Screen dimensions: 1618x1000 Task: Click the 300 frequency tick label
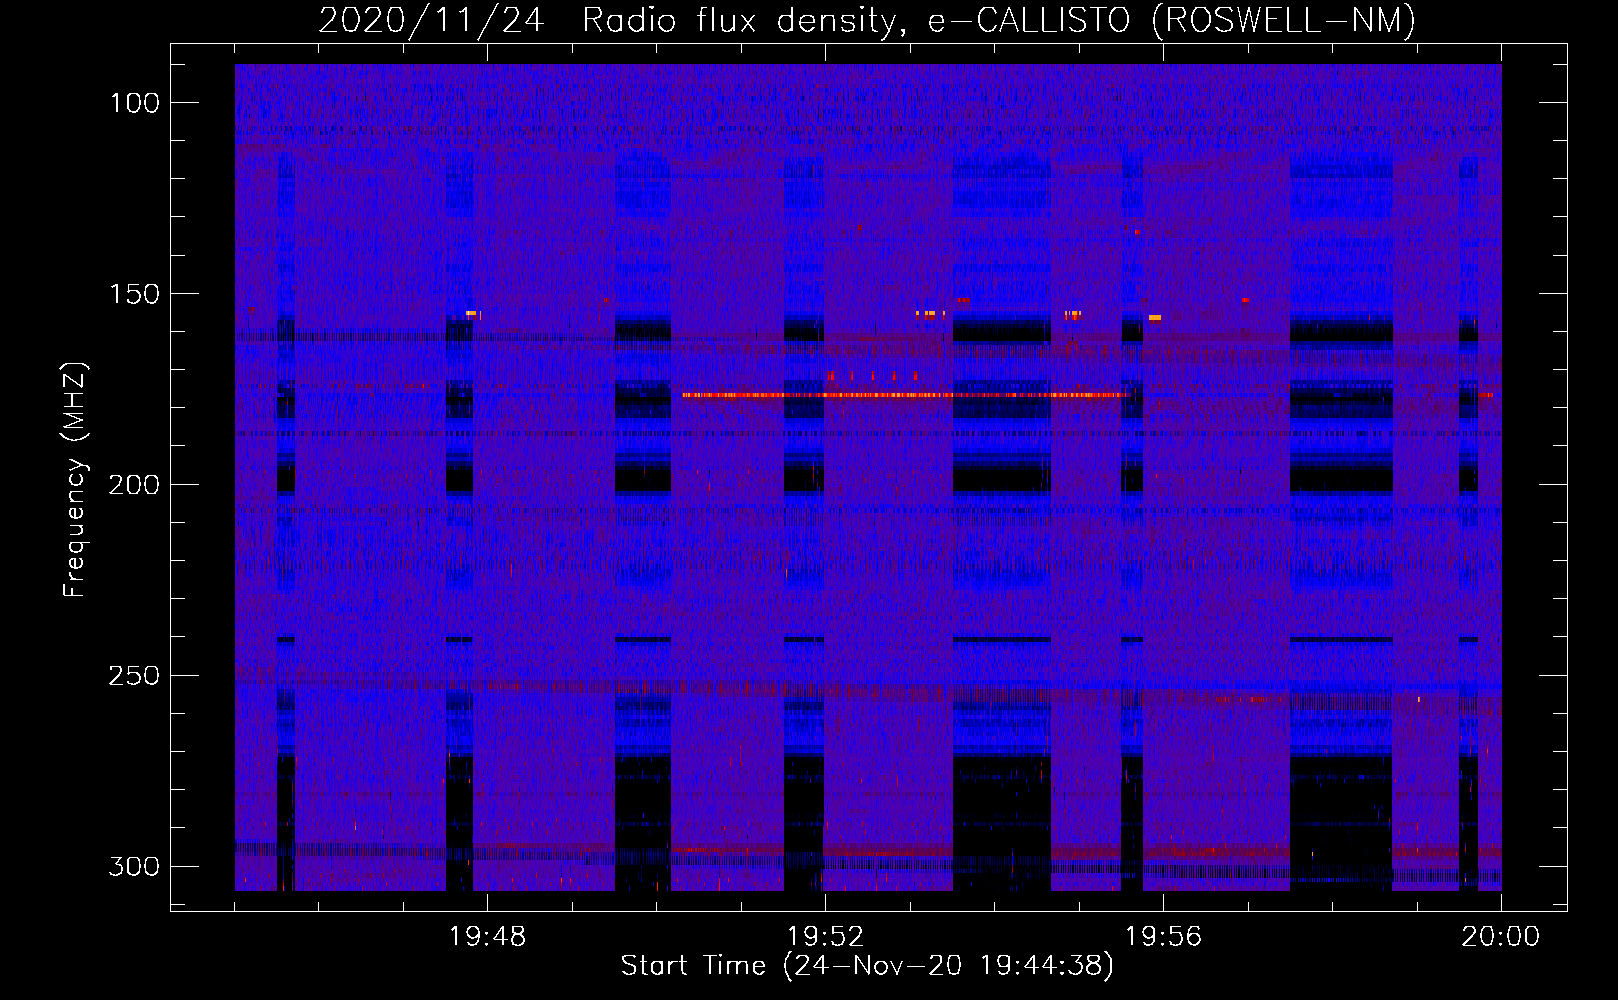[134, 866]
